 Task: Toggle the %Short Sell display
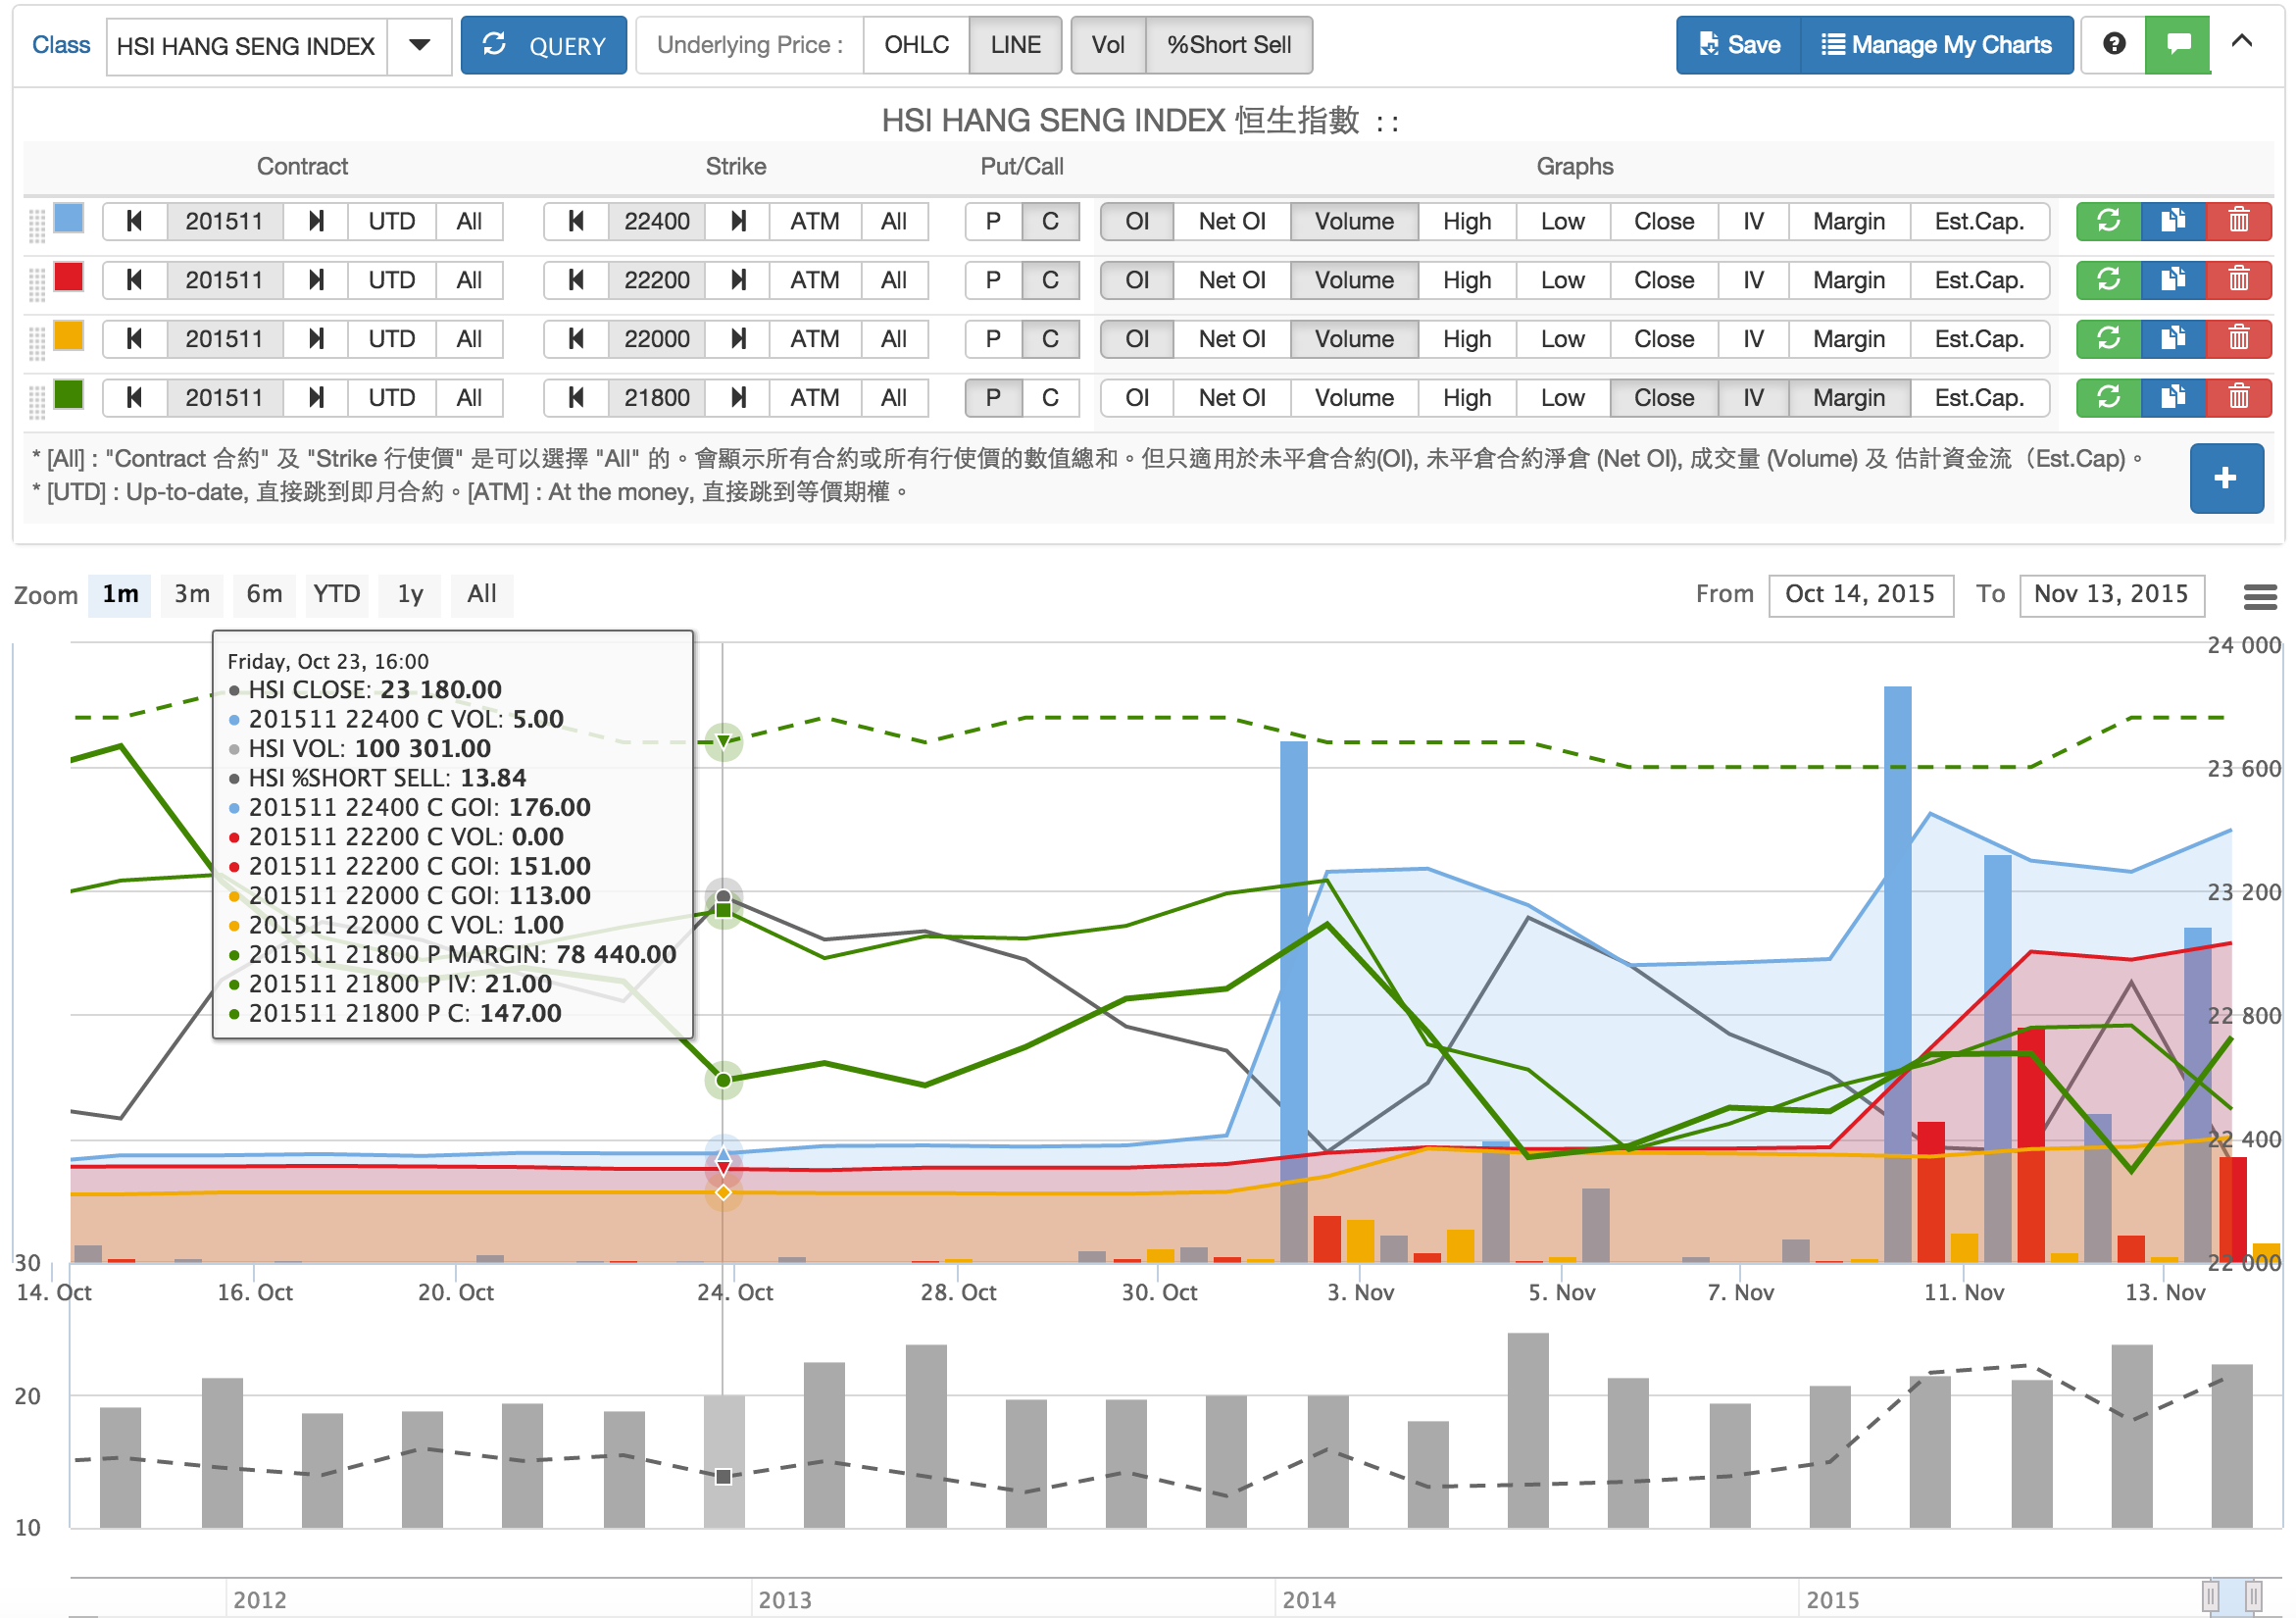coord(1229,45)
